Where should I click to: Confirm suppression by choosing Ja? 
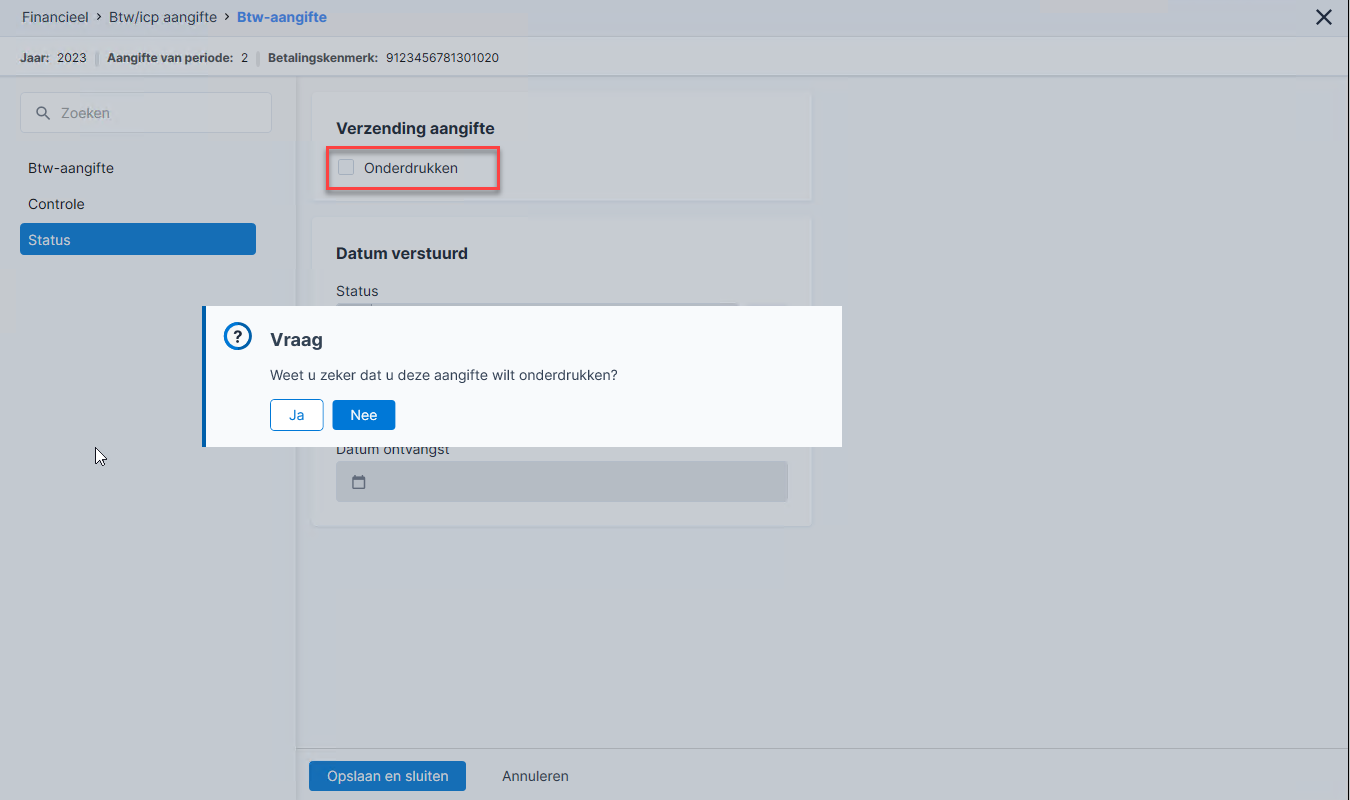(x=296, y=415)
